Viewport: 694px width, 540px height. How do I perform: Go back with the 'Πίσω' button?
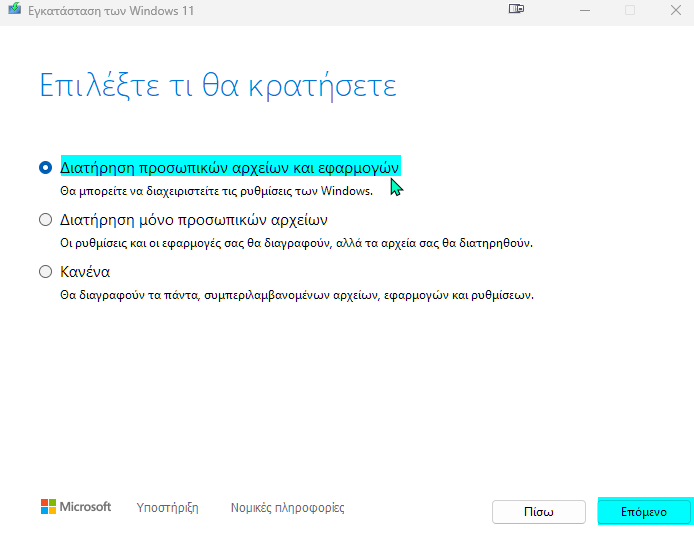click(x=539, y=512)
